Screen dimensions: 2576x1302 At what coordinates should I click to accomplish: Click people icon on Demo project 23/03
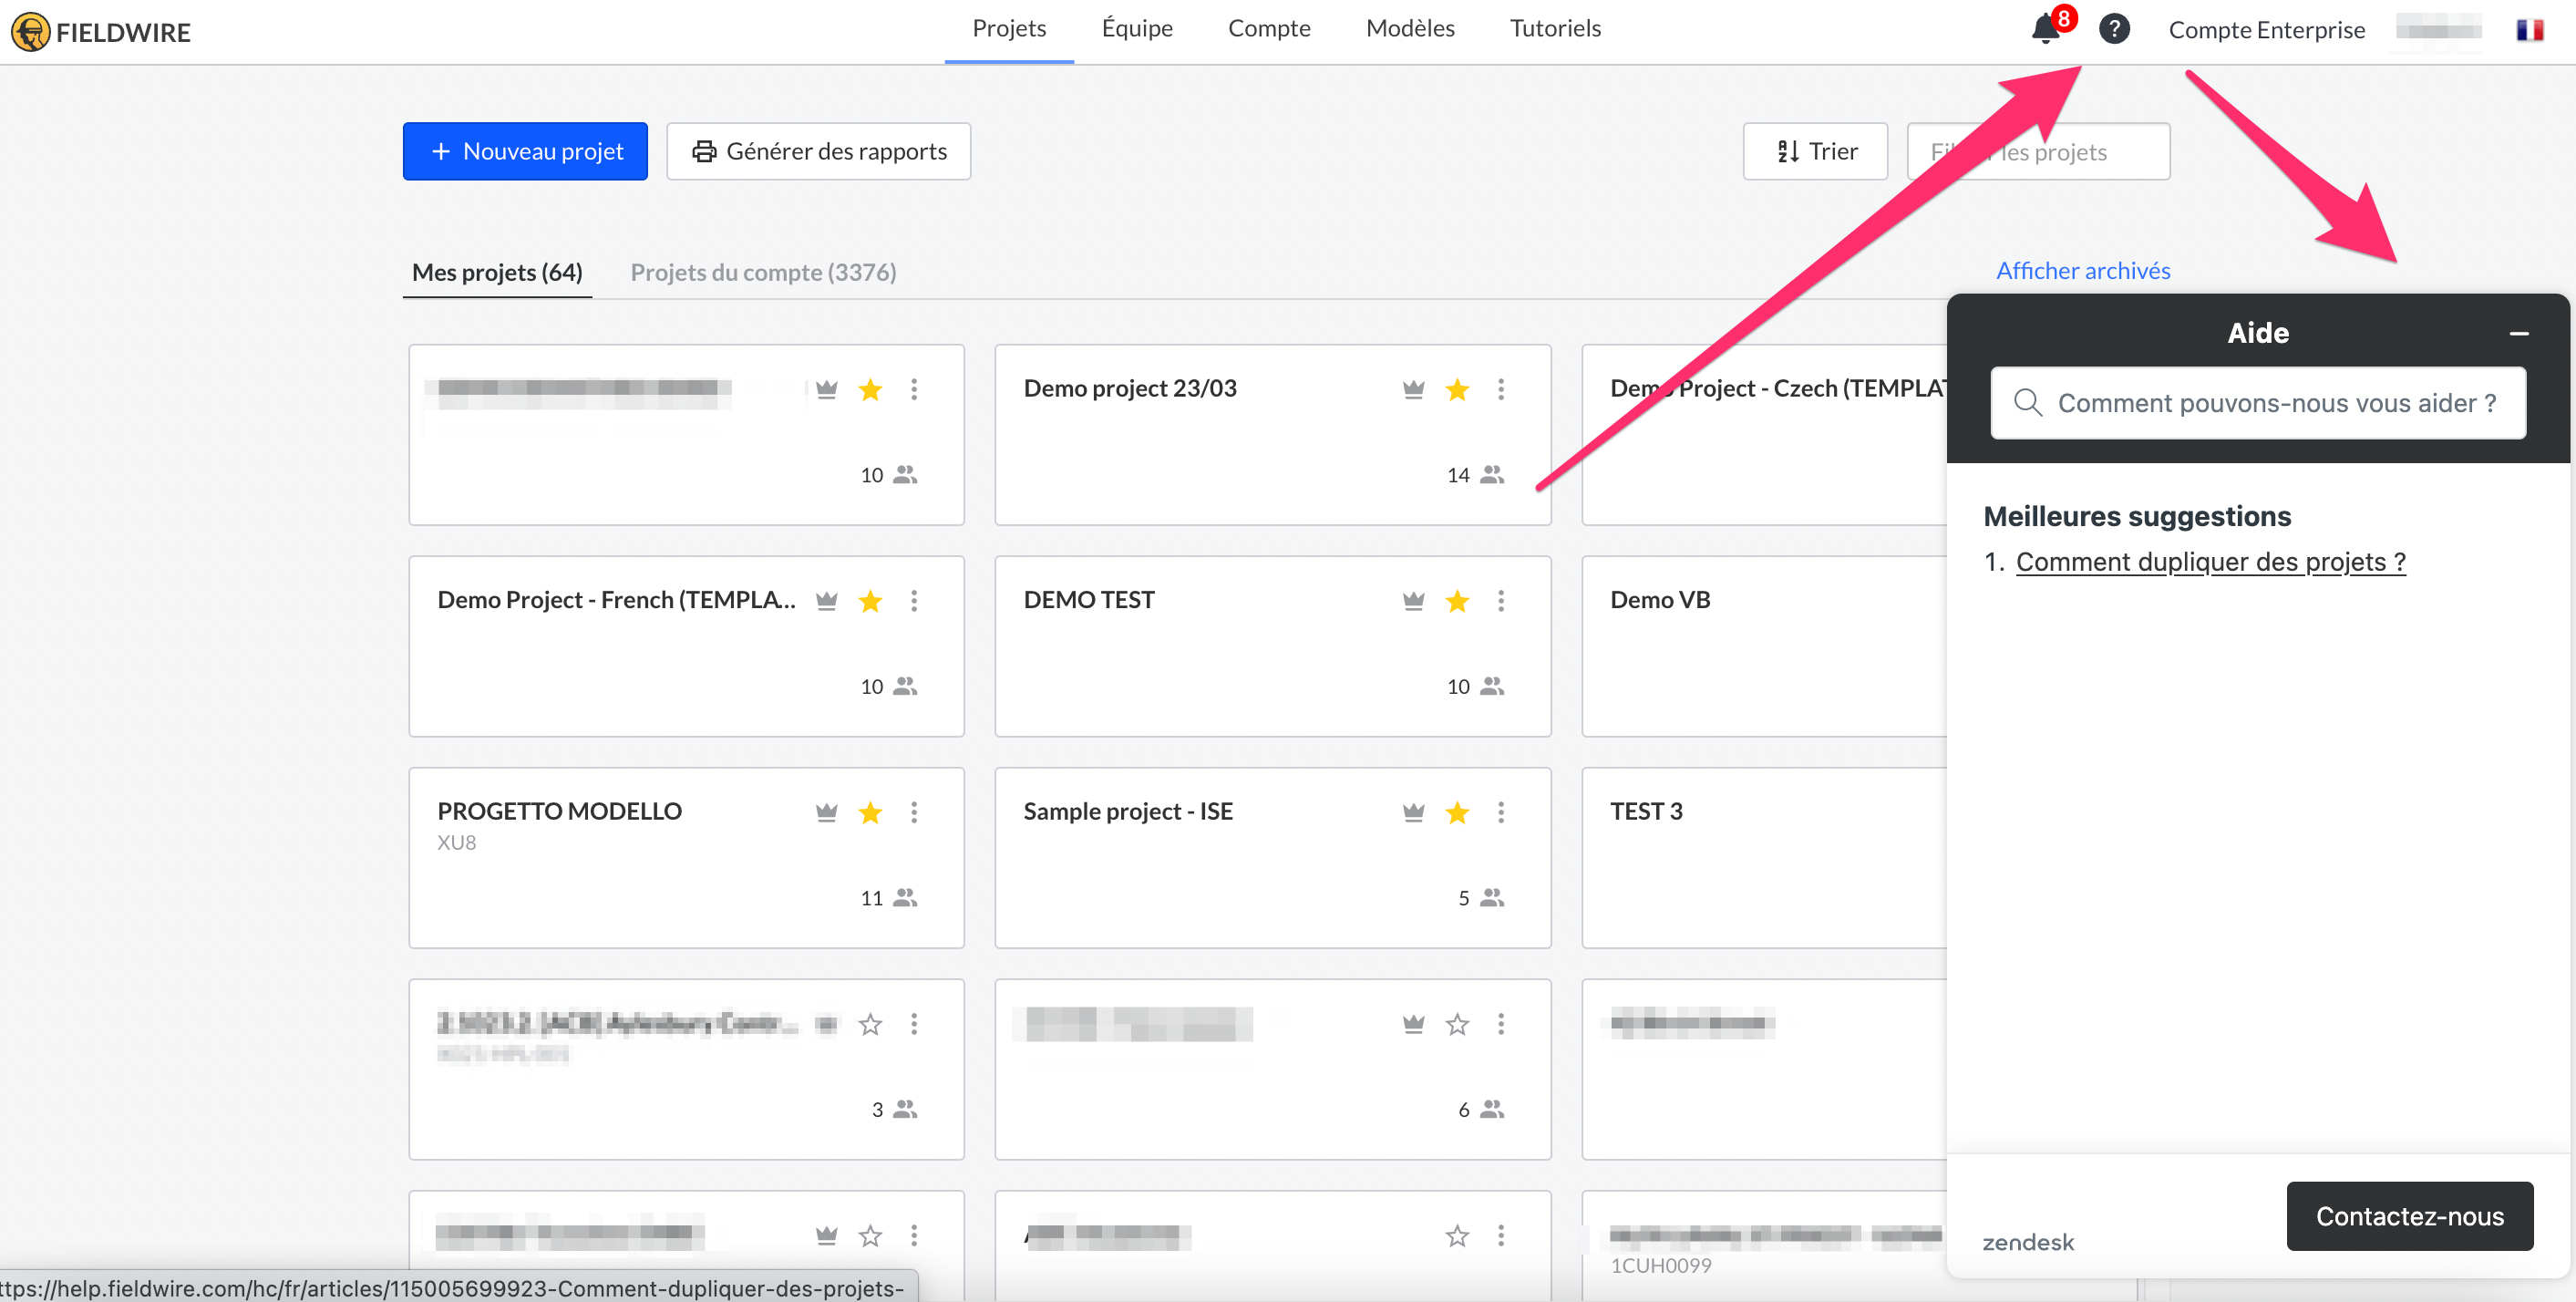(1491, 474)
